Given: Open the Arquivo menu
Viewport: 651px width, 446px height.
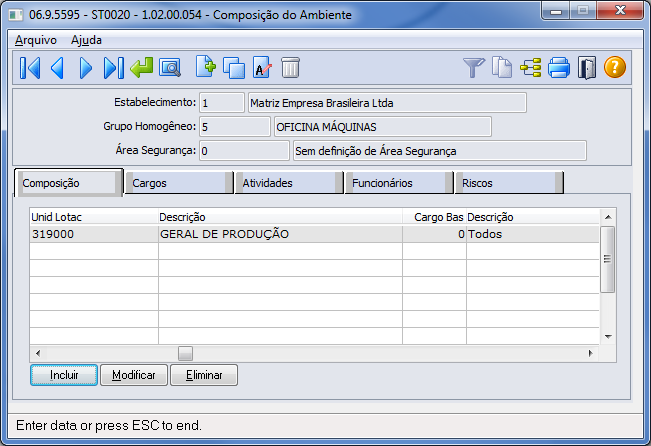Looking at the screenshot, I should [36, 40].
